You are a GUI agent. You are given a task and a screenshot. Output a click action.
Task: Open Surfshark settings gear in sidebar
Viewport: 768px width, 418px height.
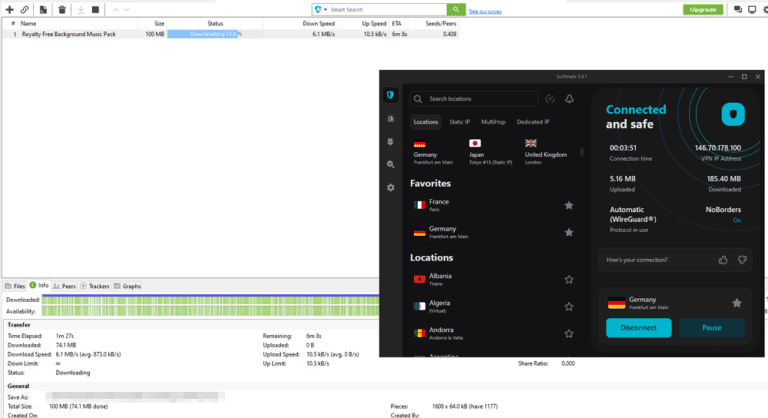click(x=390, y=187)
